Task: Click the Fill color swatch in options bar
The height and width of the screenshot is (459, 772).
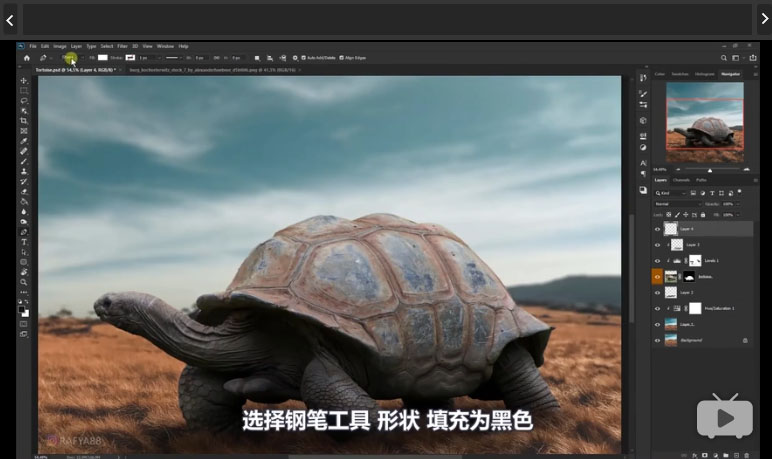Action: point(102,58)
